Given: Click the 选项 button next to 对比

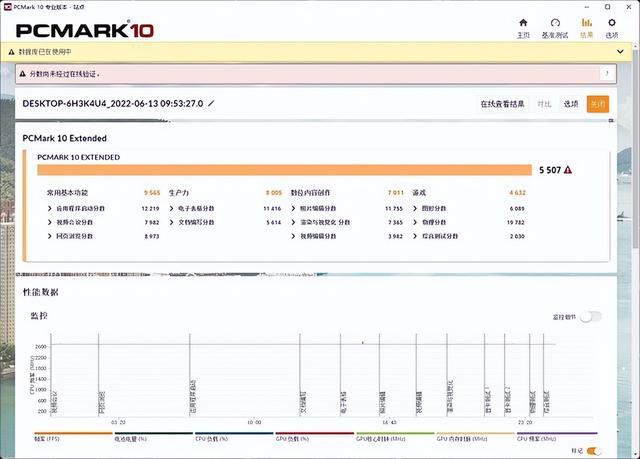Looking at the screenshot, I should (570, 104).
